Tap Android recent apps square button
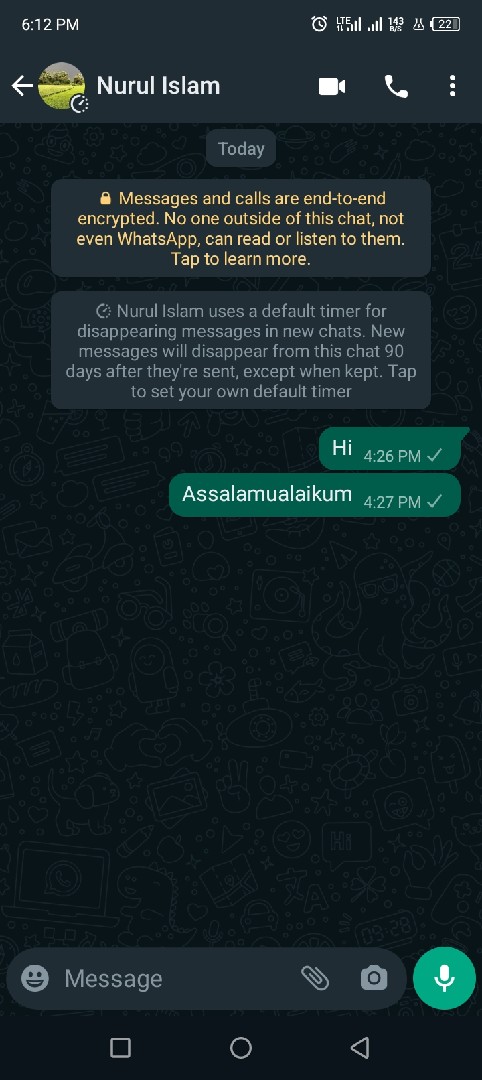482x1080 pixels. [x=120, y=1048]
